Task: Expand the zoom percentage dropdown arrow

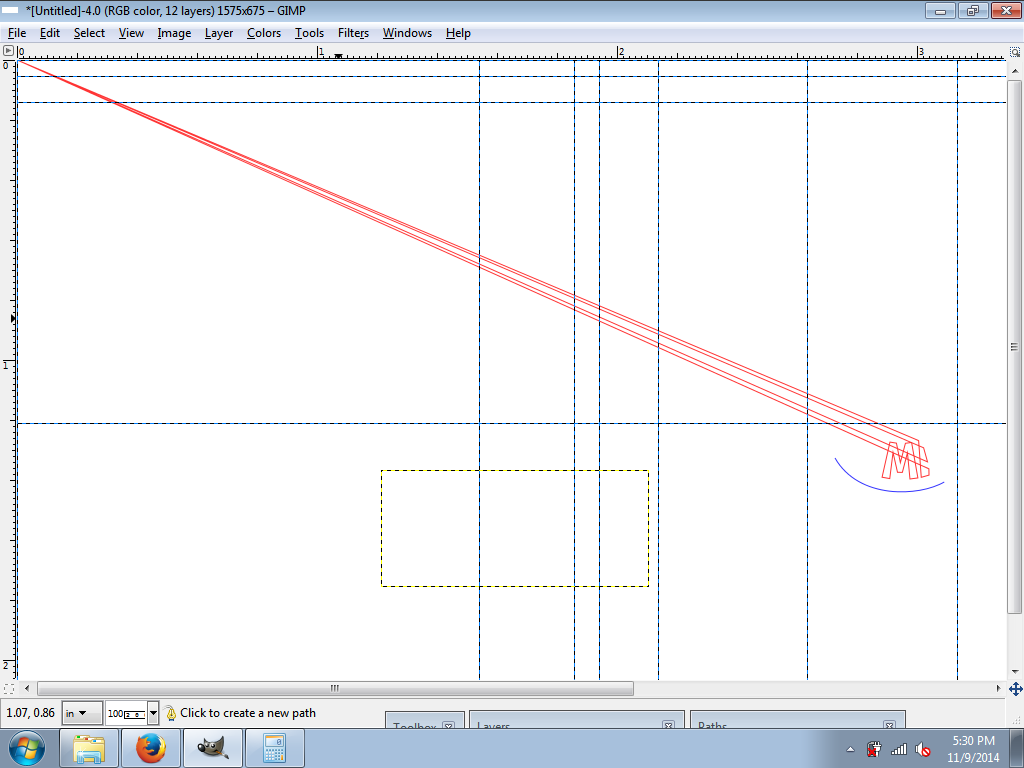Action: pos(153,713)
